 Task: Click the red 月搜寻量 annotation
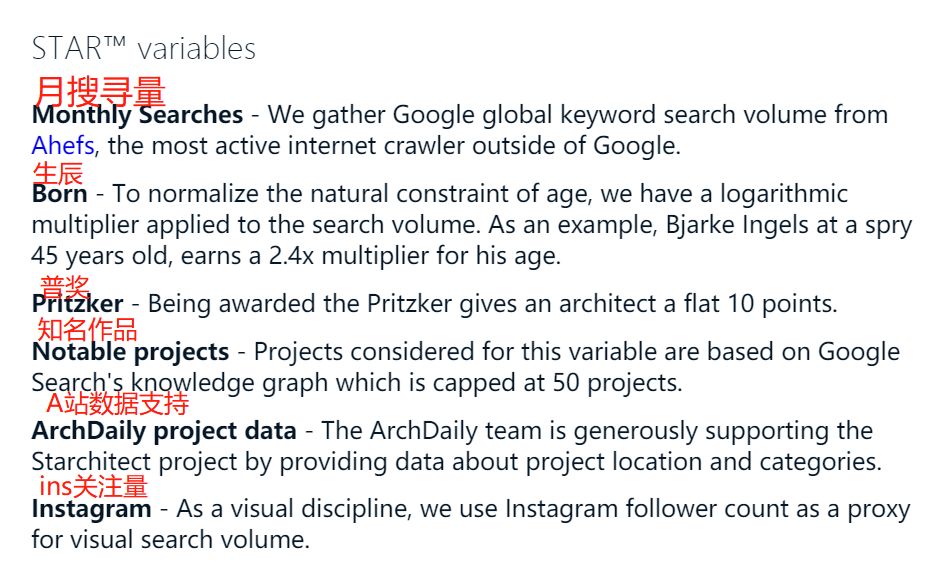[x=99, y=91]
